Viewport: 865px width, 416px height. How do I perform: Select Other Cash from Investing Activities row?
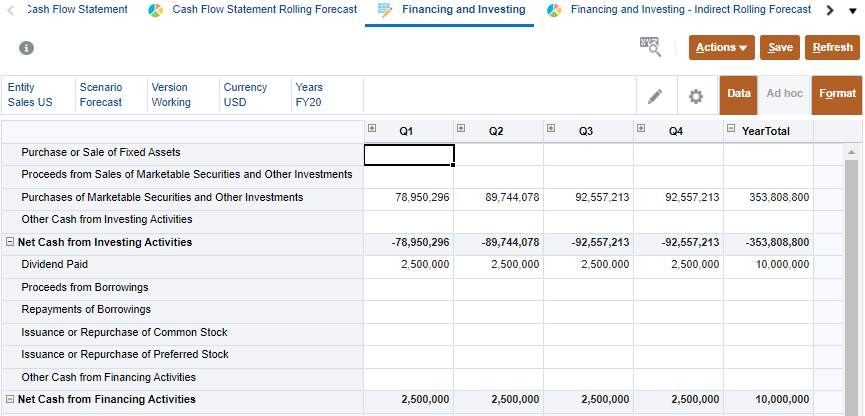(x=183, y=220)
